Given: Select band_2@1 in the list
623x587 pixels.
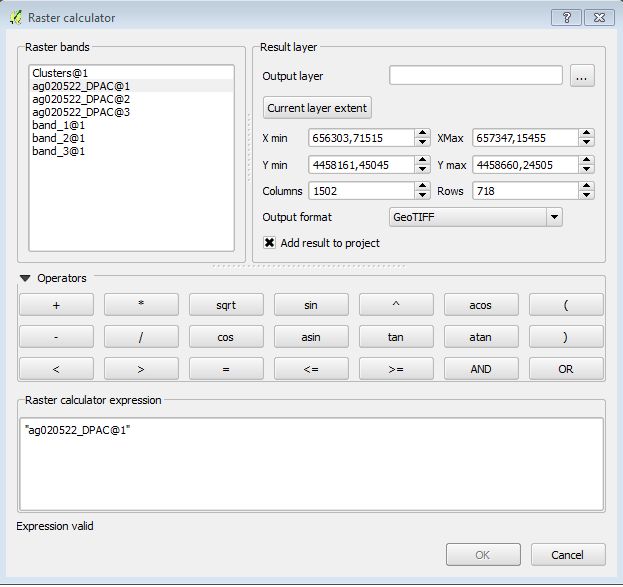Looking at the screenshot, I should (x=132, y=138).
